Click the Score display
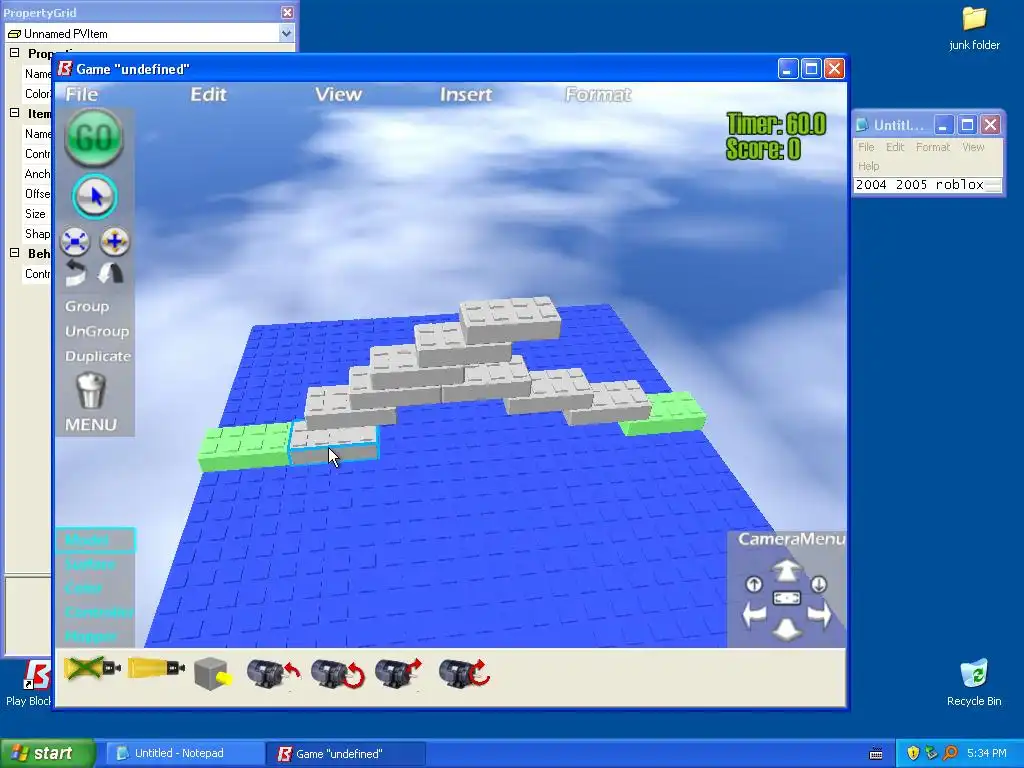The height and width of the screenshot is (768, 1024). (x=763, y=150)
